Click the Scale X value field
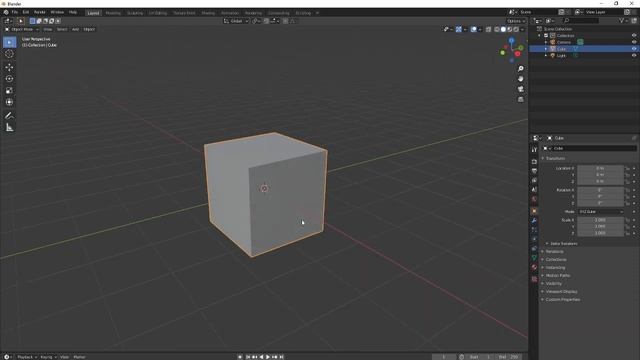 (x=600, y=220)
